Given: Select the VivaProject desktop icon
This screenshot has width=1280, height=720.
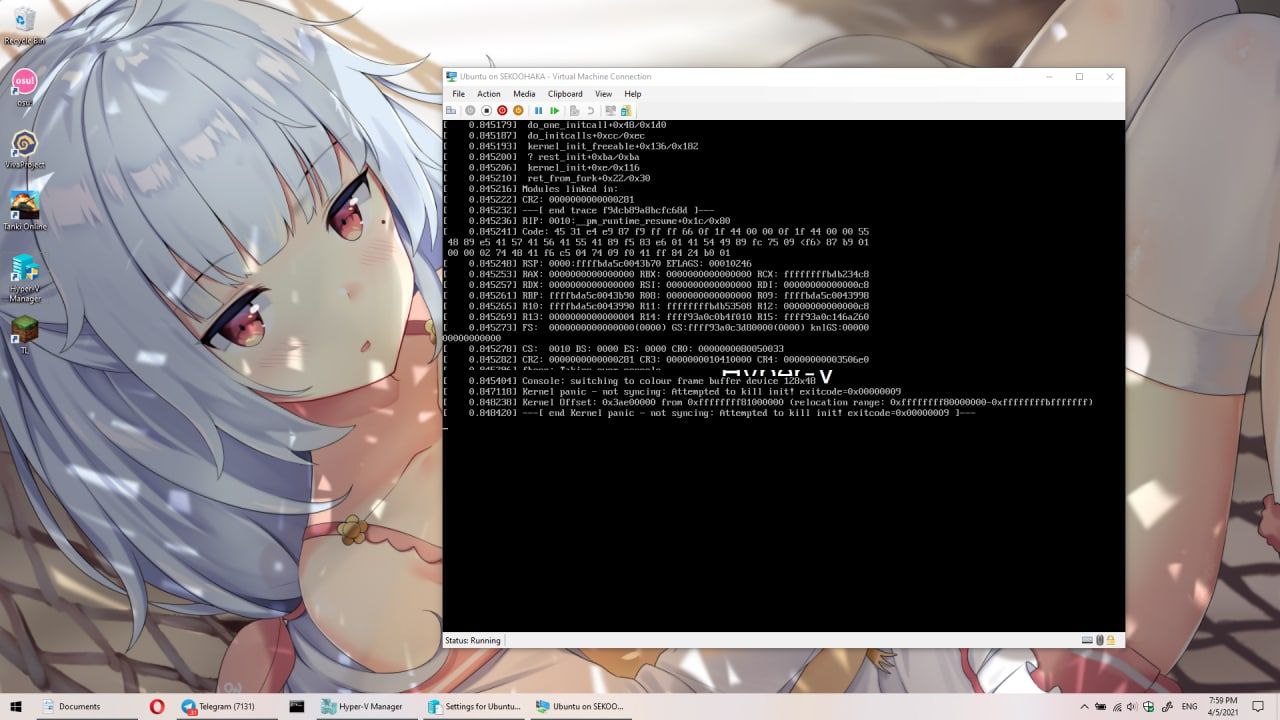Looking at the screenshot, I should tap(25, 150).
